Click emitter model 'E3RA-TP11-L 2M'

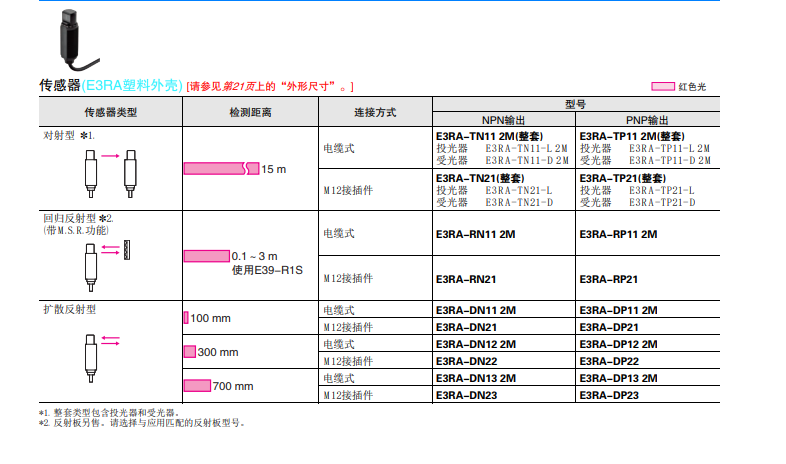(x=670, y=148)
